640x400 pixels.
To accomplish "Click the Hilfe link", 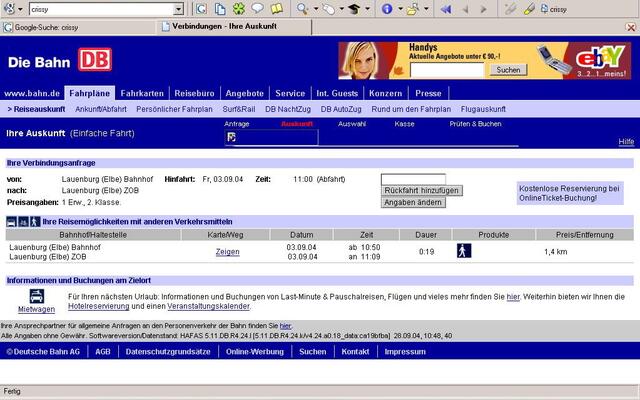I will click(x=626, y=142).
